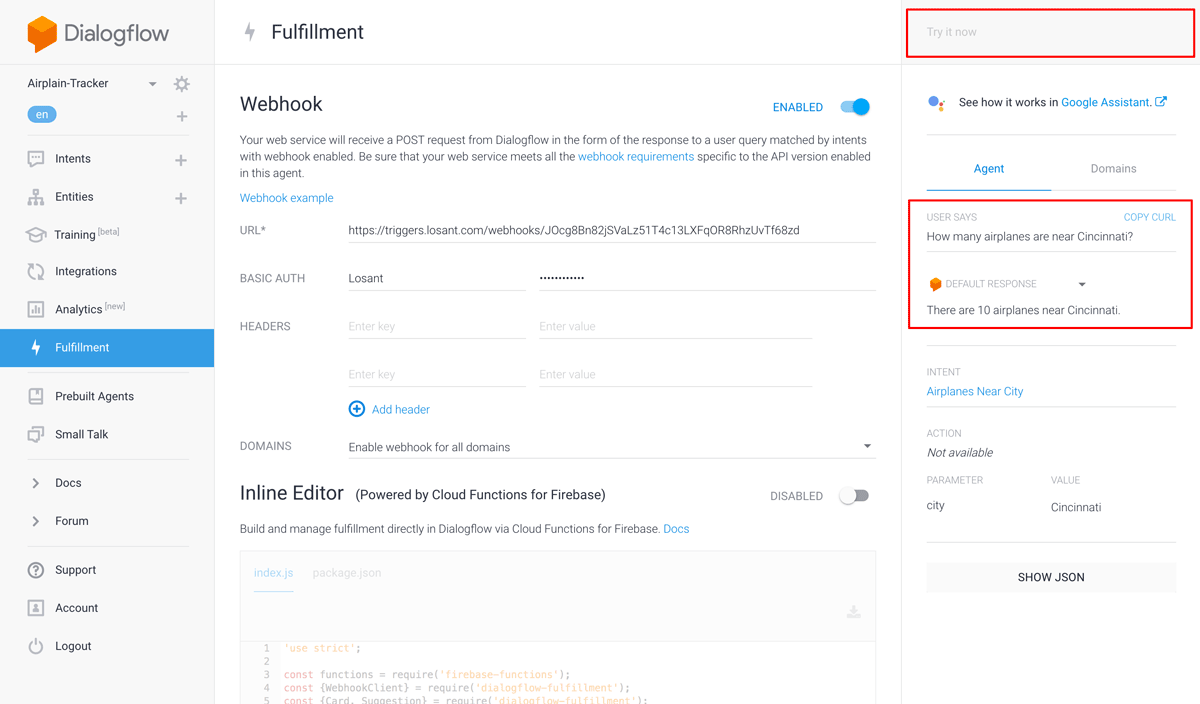The height and width of the screenshot is (704, 1200).
Task: Select the package.json tab
Action: coord(345,573)
